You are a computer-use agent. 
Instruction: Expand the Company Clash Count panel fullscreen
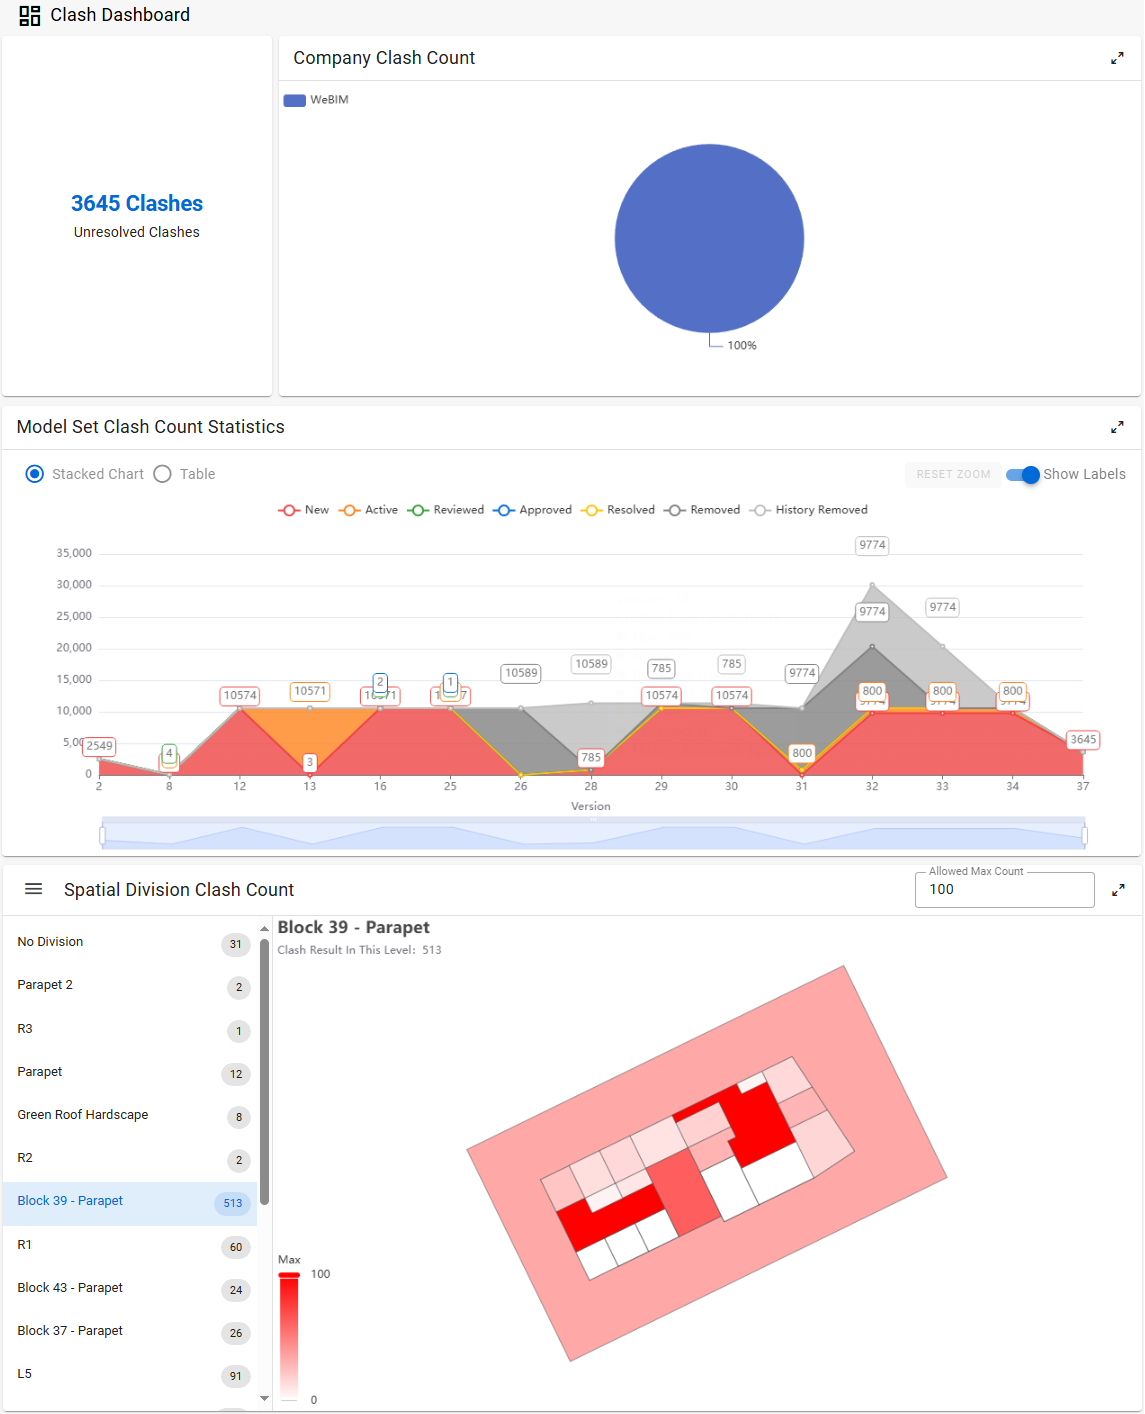[x=1117, y=59]
